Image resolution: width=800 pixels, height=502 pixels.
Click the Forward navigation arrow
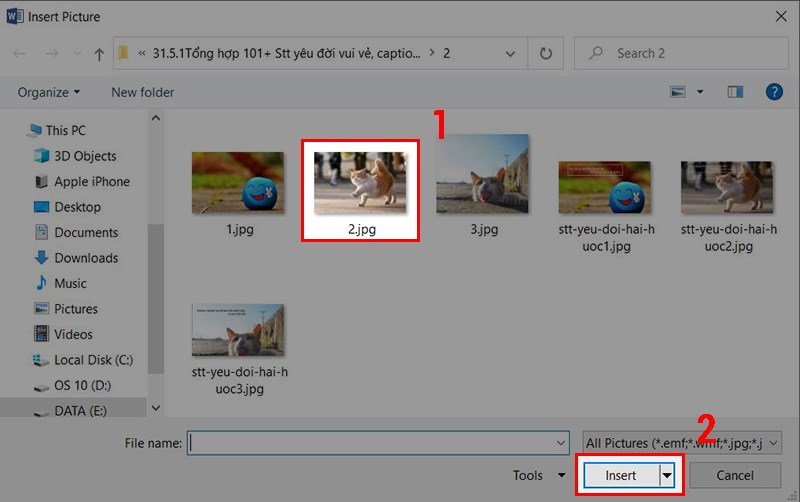point(52,54)
